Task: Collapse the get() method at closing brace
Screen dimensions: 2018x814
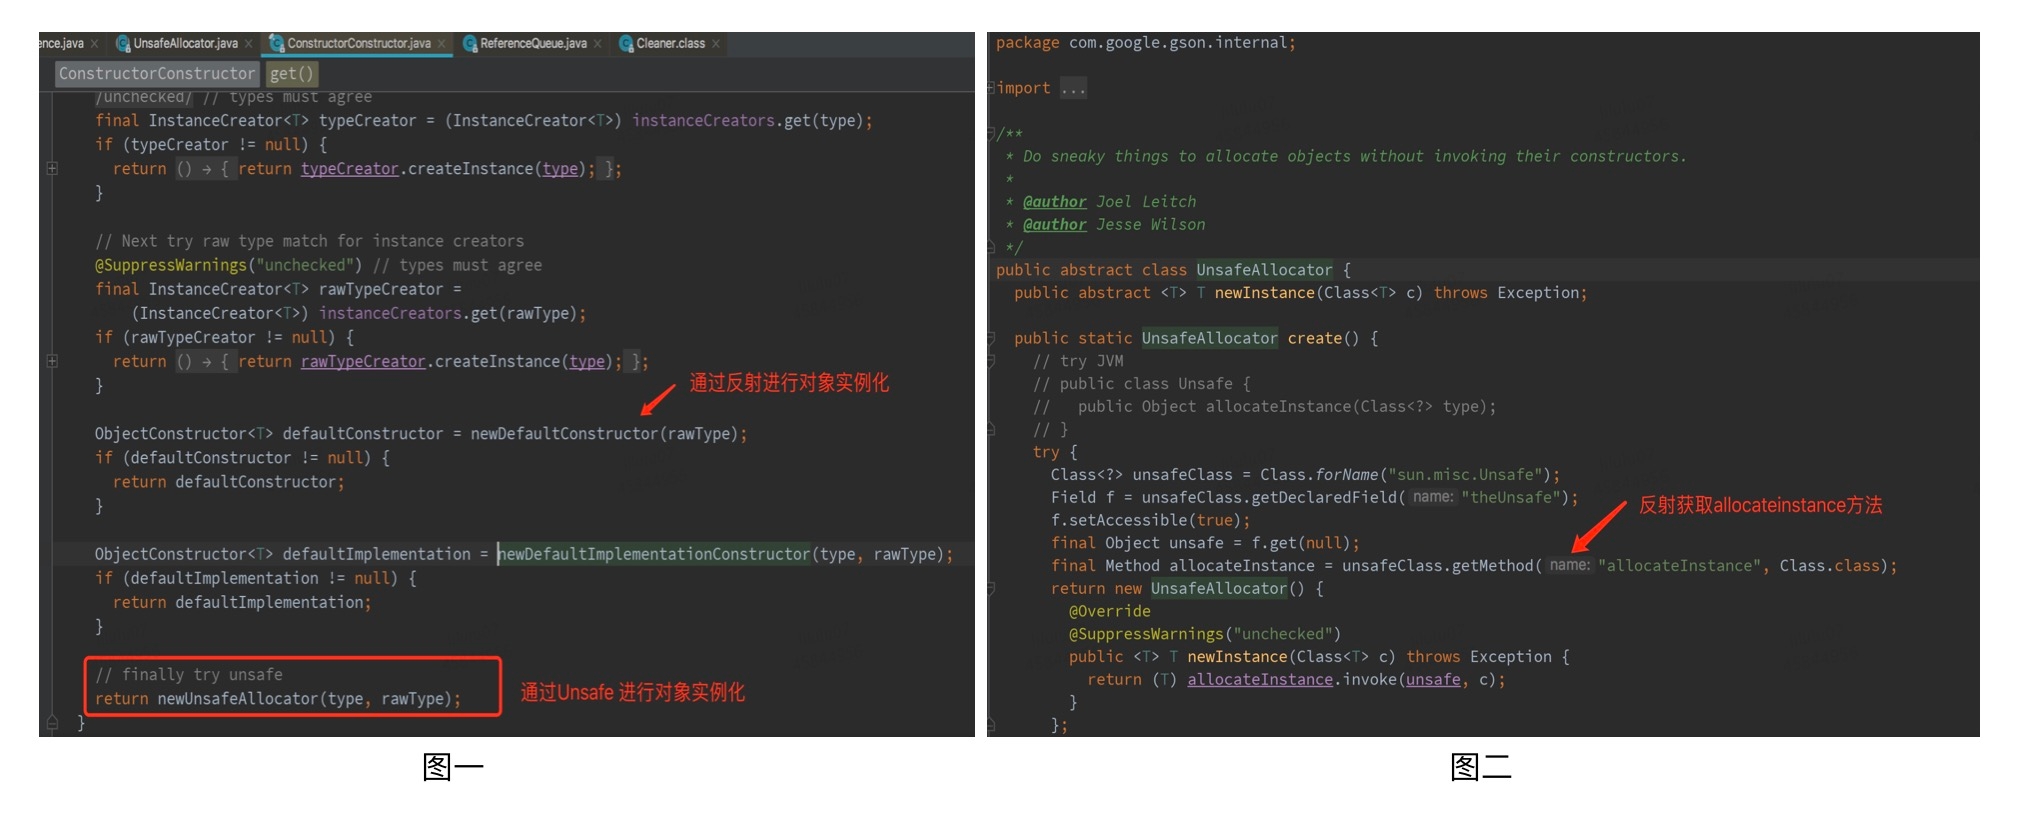Action: (x=52, y=722)
